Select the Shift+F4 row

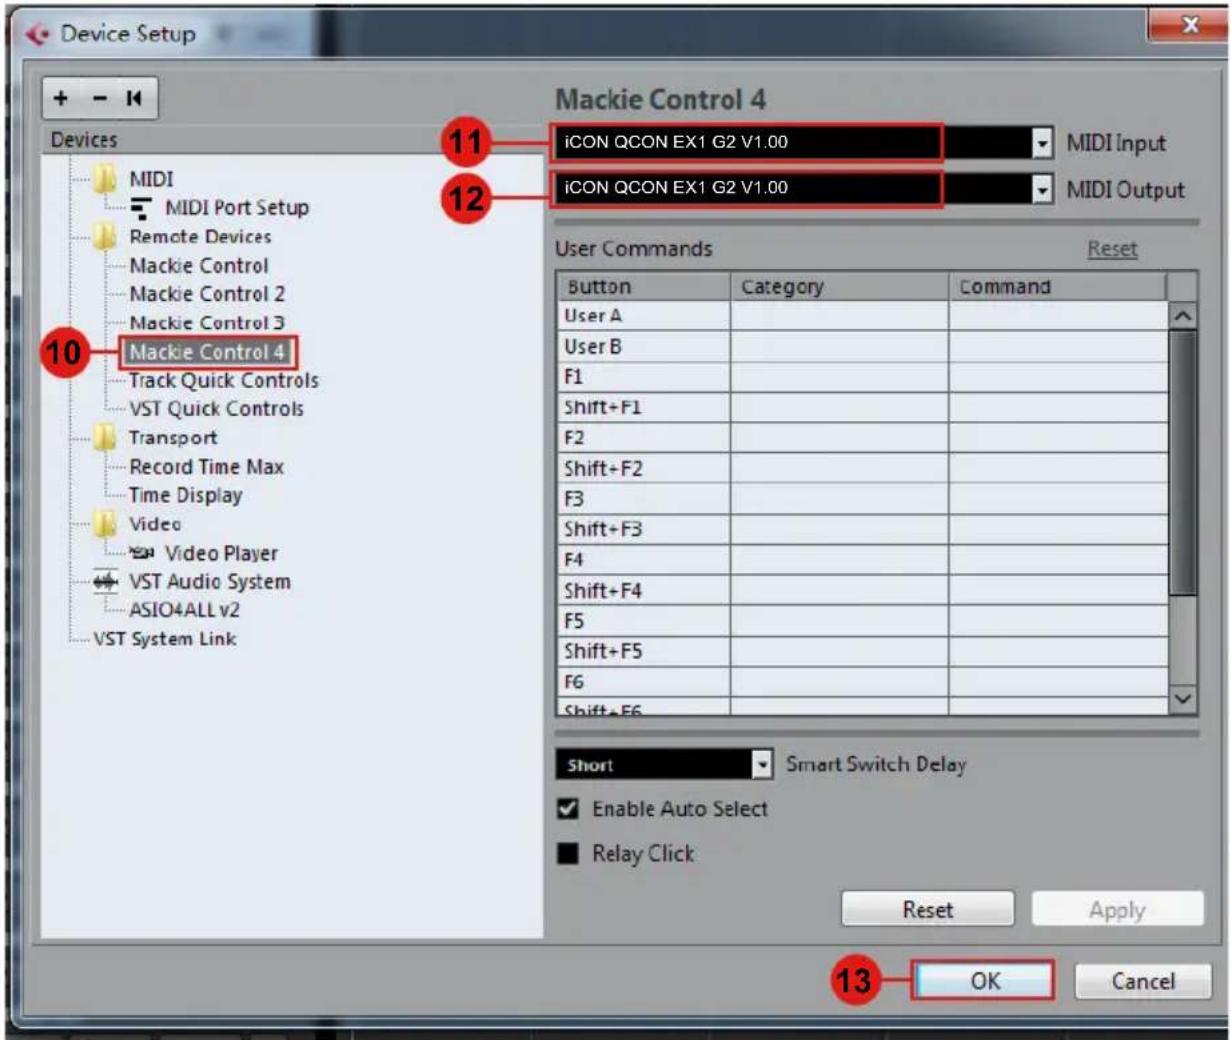tap(862, 591)
